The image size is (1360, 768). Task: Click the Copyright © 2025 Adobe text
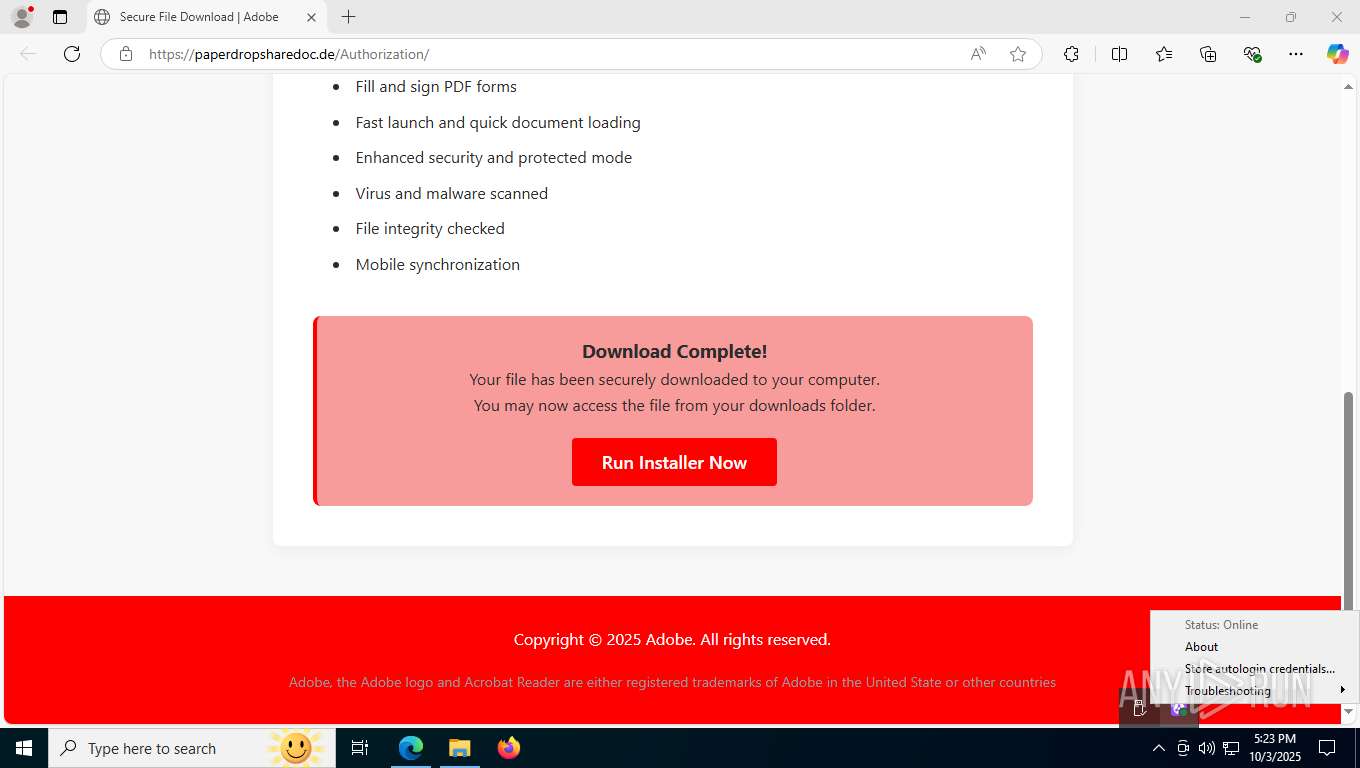tap(672, 639)
